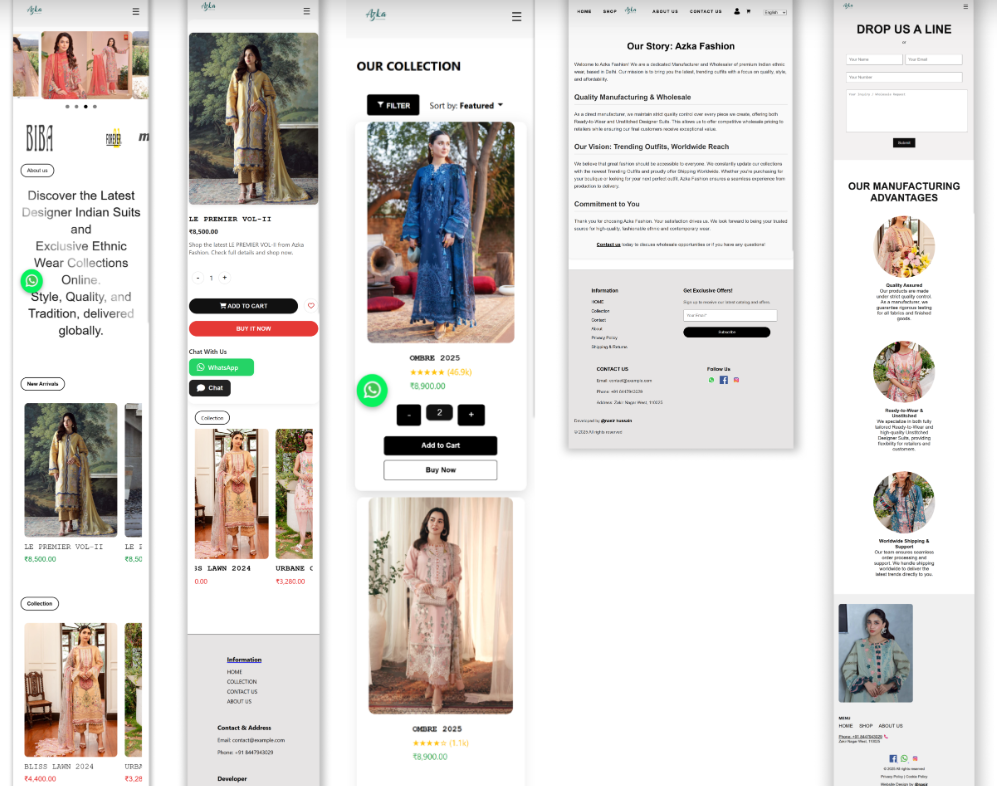997x786 pixels.
Task: Increase Ombre 2025 quantity with plus button
Action: point(471,414)
